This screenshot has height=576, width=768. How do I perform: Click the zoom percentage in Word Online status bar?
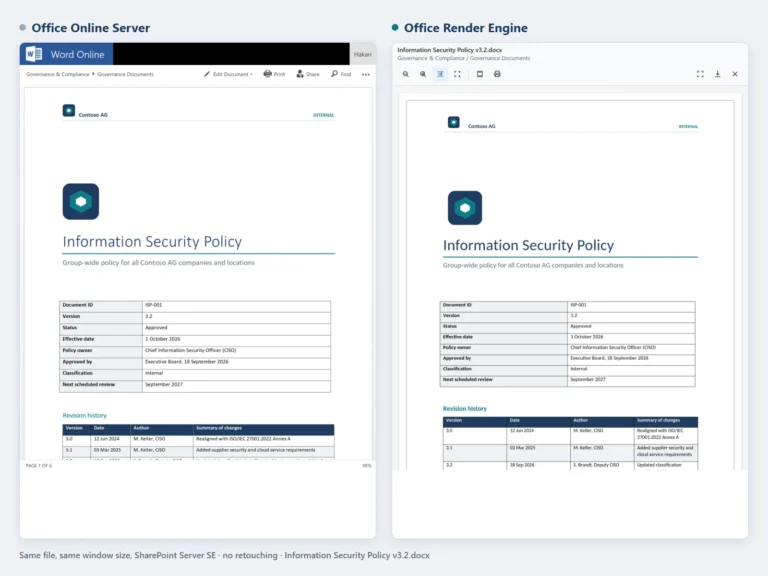[x=366, y=466]
